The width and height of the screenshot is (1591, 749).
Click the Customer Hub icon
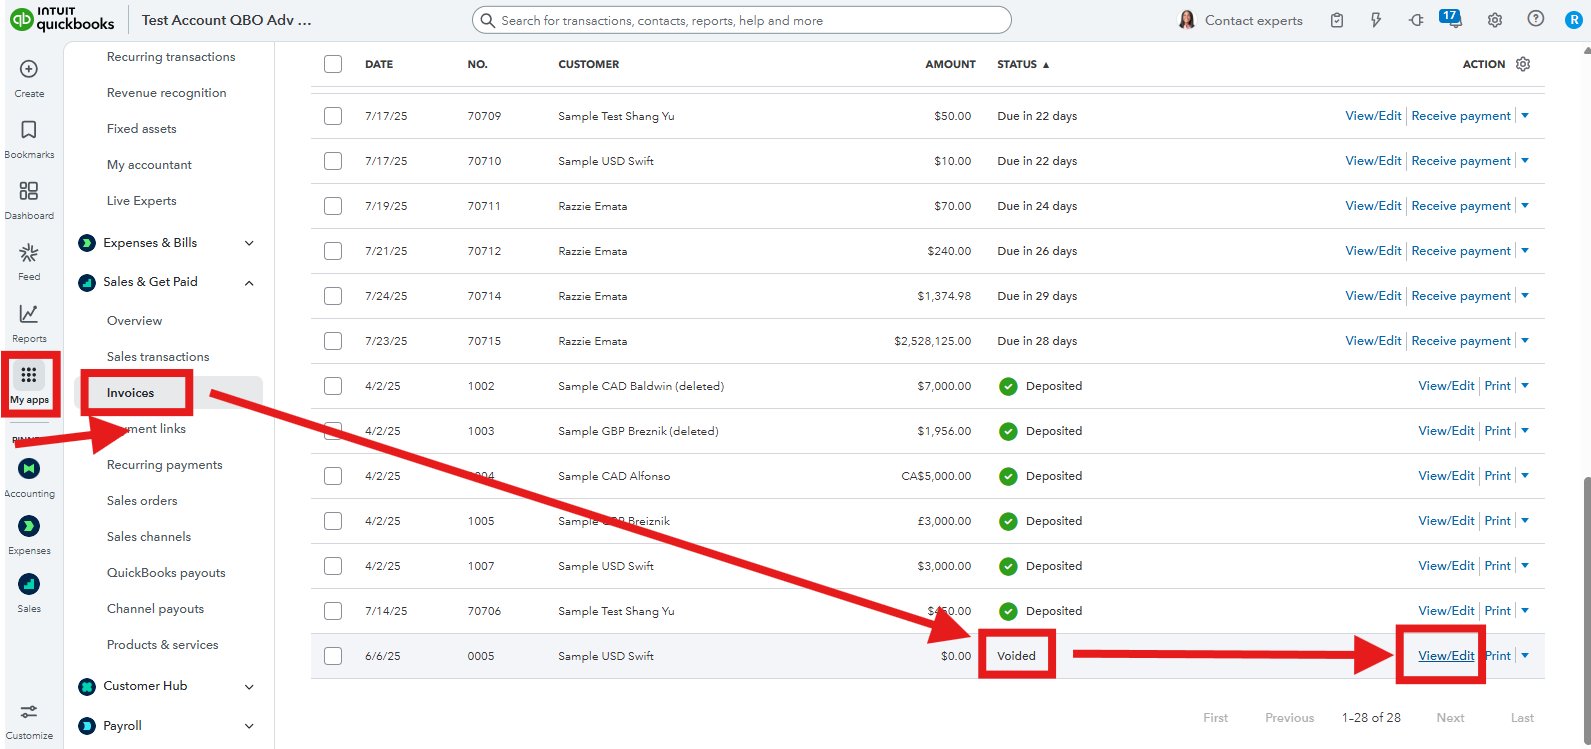(87, 686)
